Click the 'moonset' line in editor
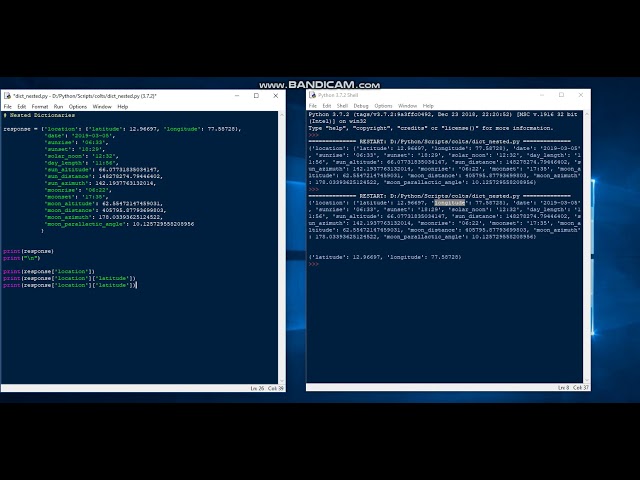Viewport: 640px width, 480px height. (76, 197)
